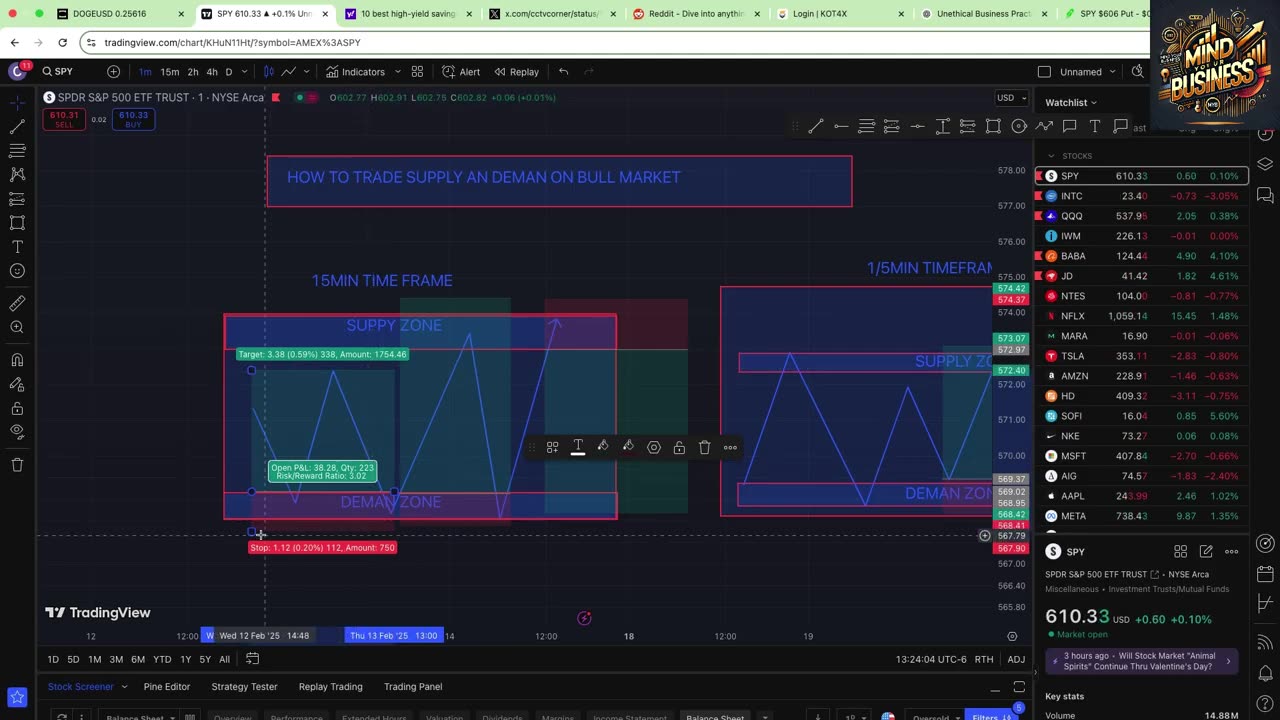Open drawing settings gear in popup toolbar
The image size is (1280, 720).
coord(654,447)
